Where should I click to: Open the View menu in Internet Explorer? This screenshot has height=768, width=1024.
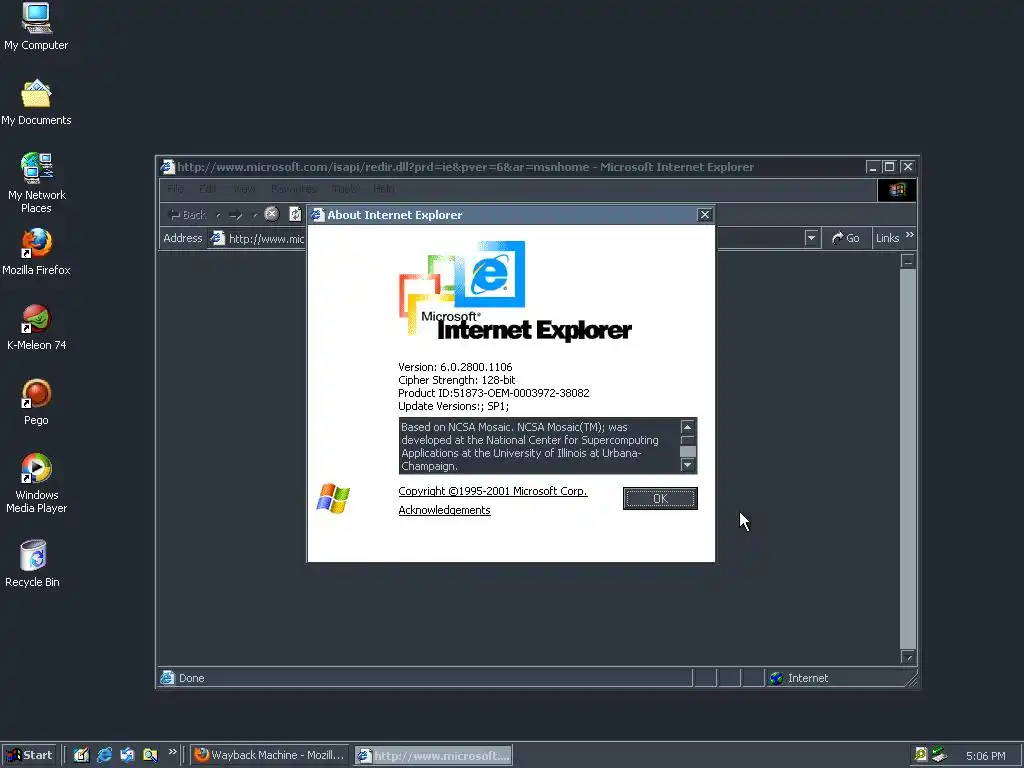click(244, 189)
